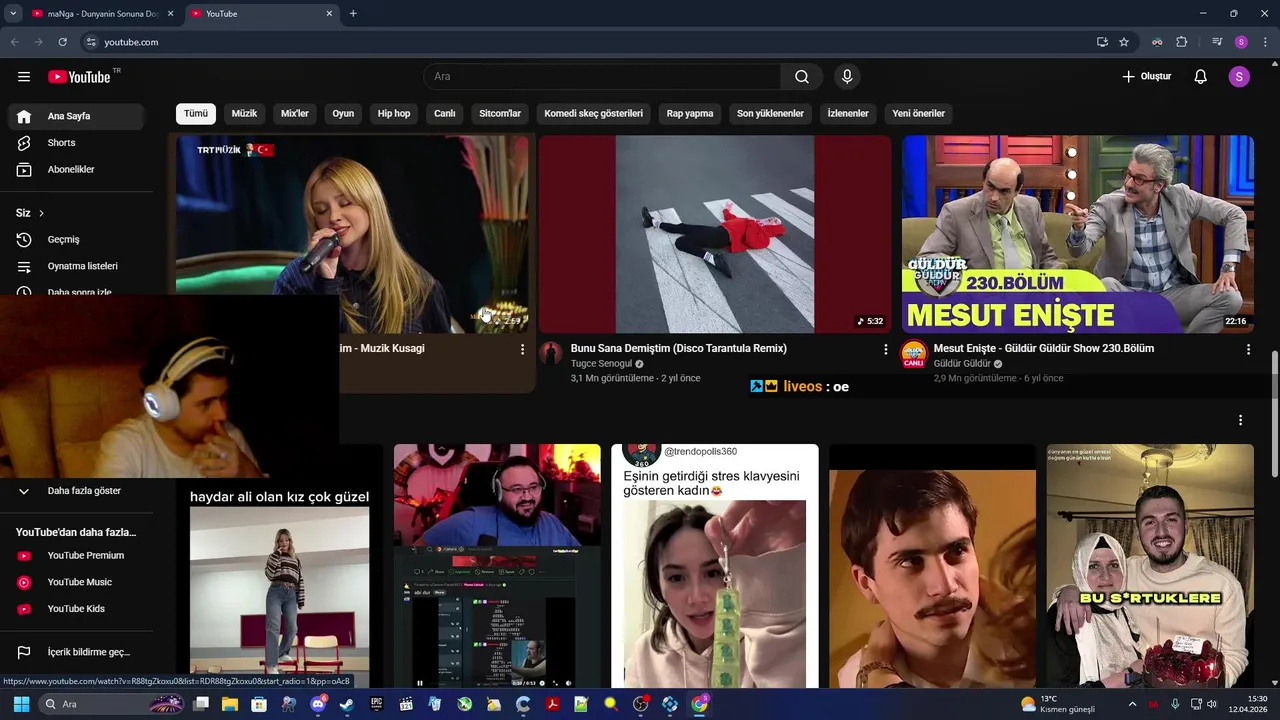Open options for Muzik Kusagi video
The height and width of the screenshot is (720, 1280).
(522, 349)
